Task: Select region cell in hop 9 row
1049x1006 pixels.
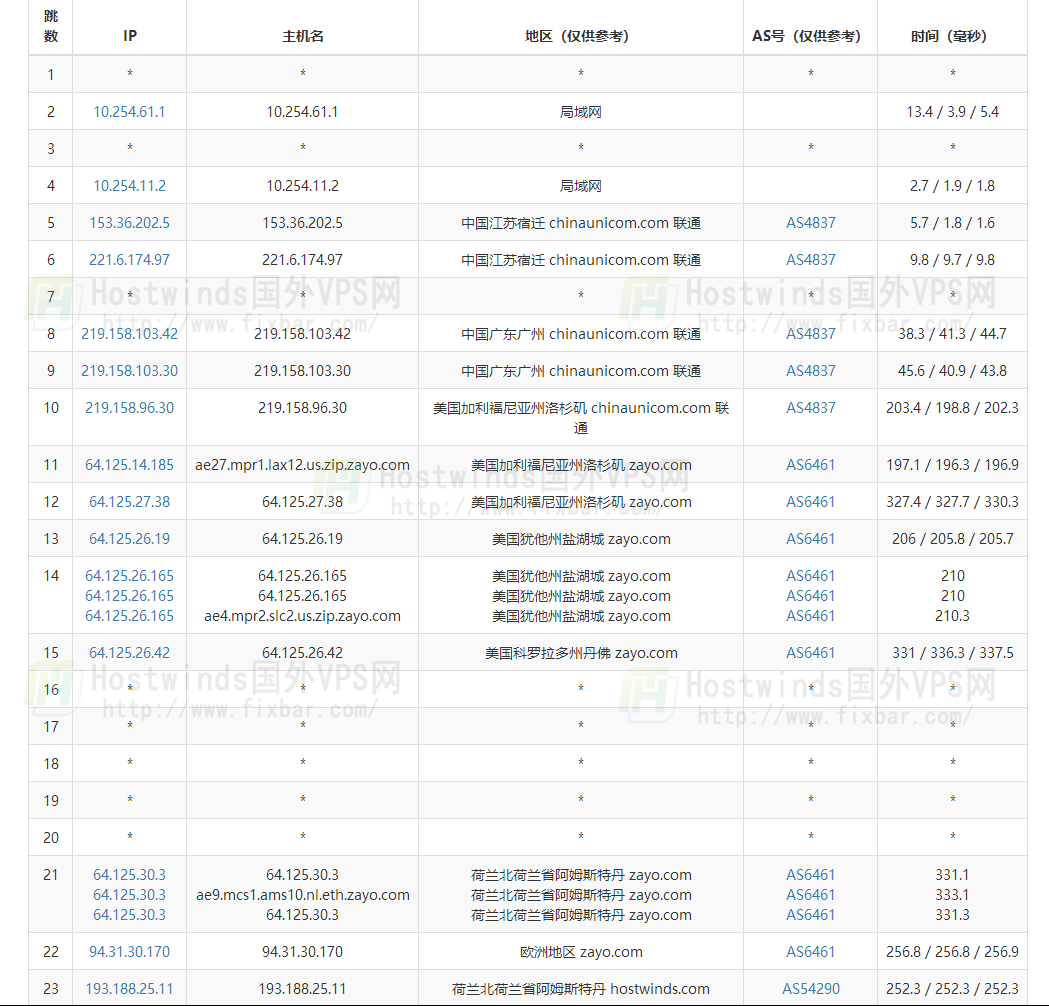Action: pyautogui.click(x=581, y=371)
